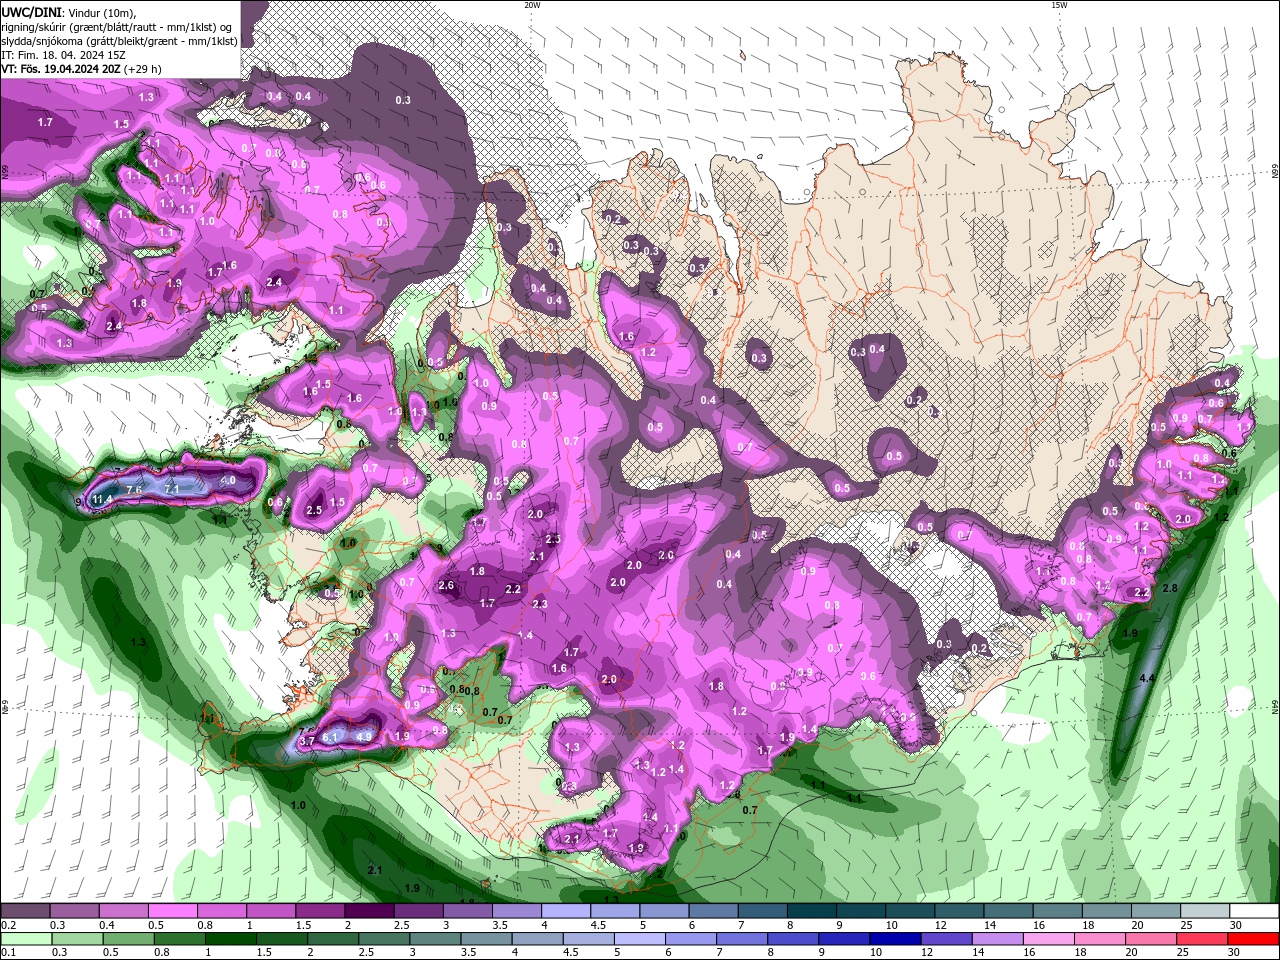Click white final swatch in upper snow legend

[x=1255, y=911]
